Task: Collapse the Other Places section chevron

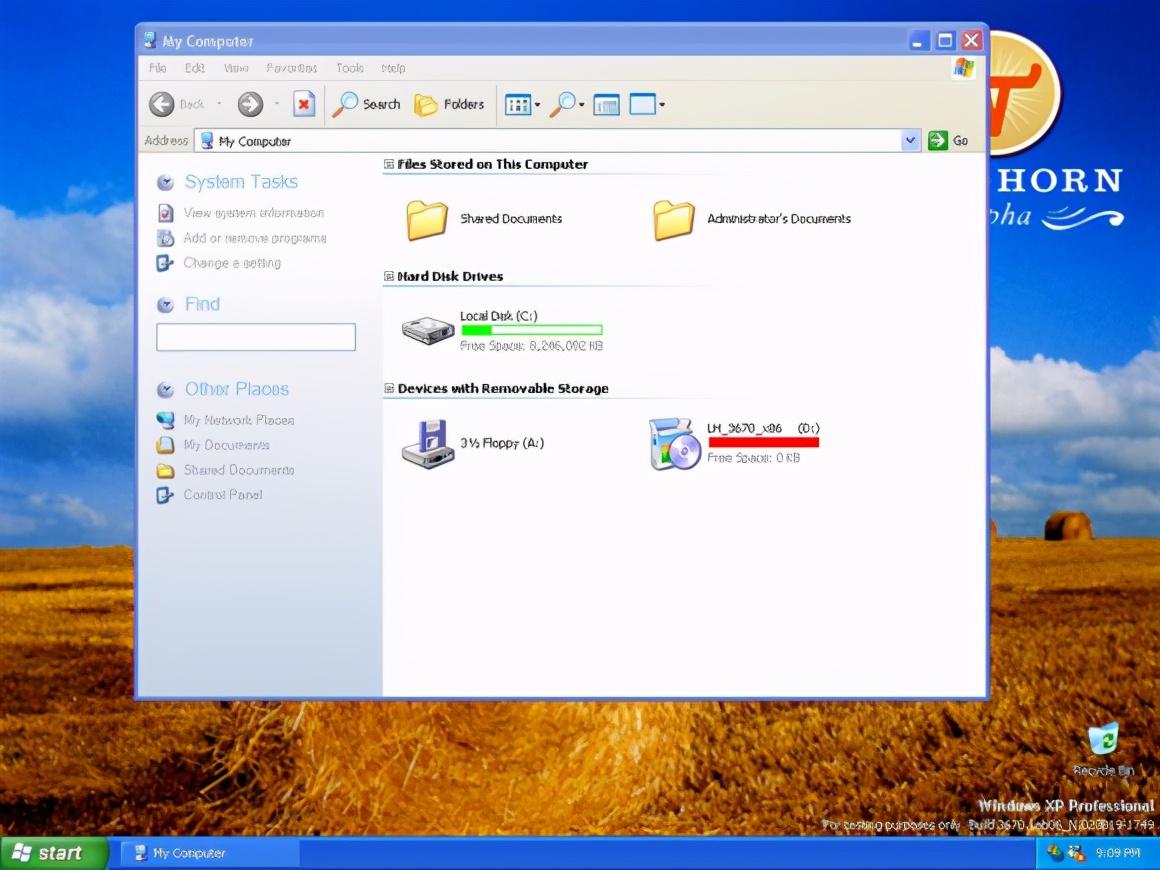Action: [x=166, y=389]
